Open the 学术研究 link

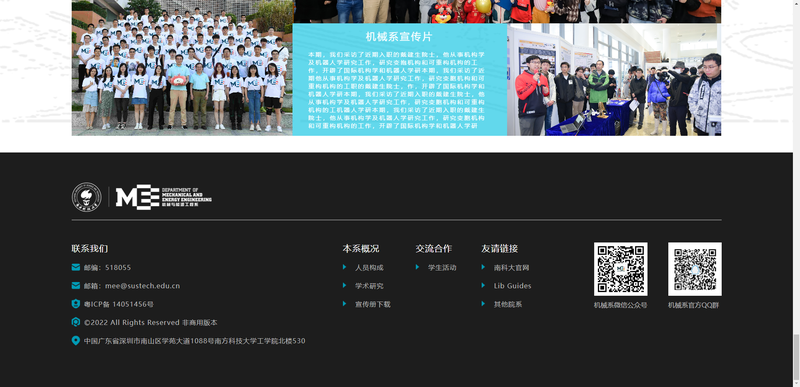click(369, 286)
